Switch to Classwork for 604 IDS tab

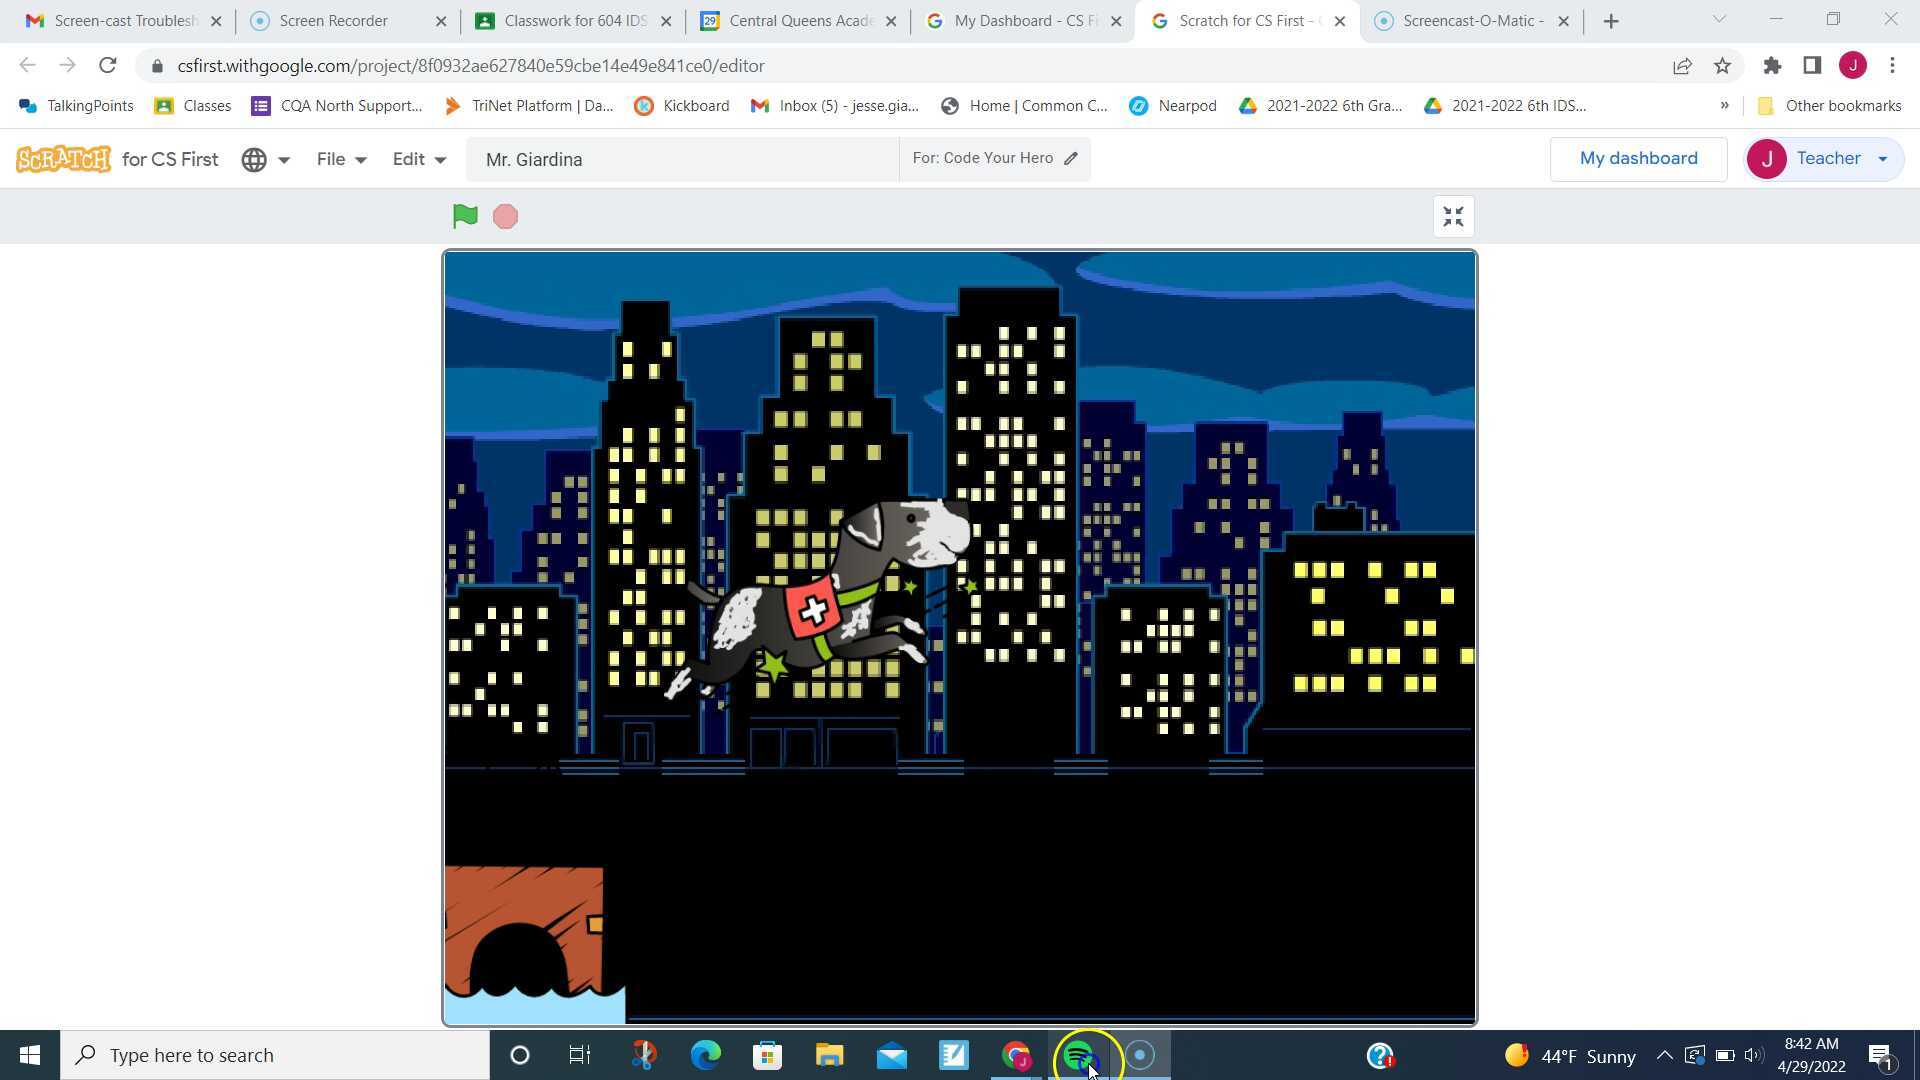click(x=573, y=21)
